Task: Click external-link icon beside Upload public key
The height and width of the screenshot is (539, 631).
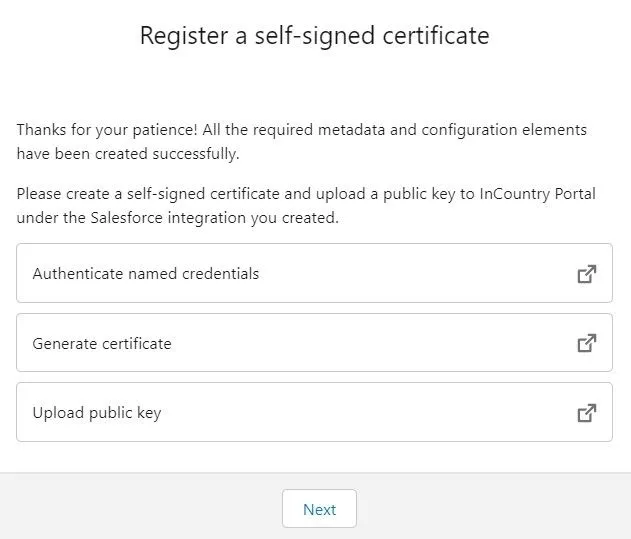Action: point(587,413)
